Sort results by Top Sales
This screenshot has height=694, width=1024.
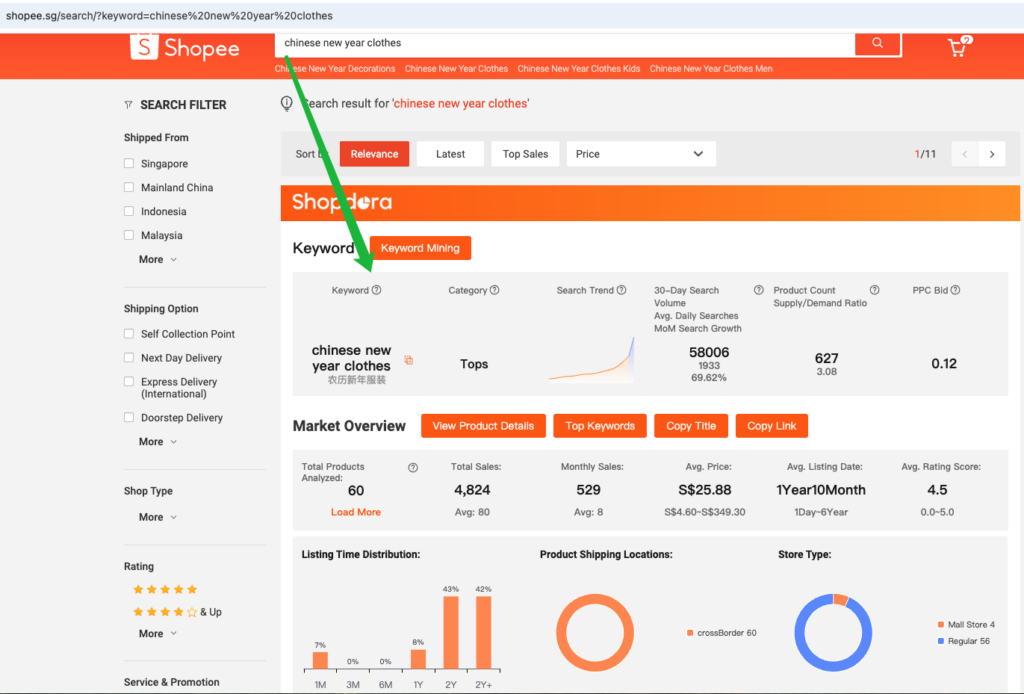[x=525, y=154]
